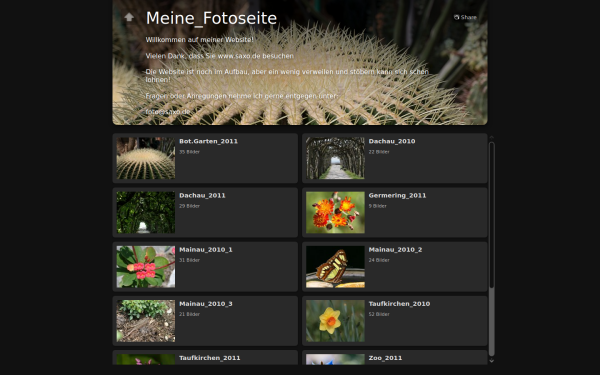
Task: Click the '24 Bilder' count text
Action: pyautogui.click(x=379, y=260)
